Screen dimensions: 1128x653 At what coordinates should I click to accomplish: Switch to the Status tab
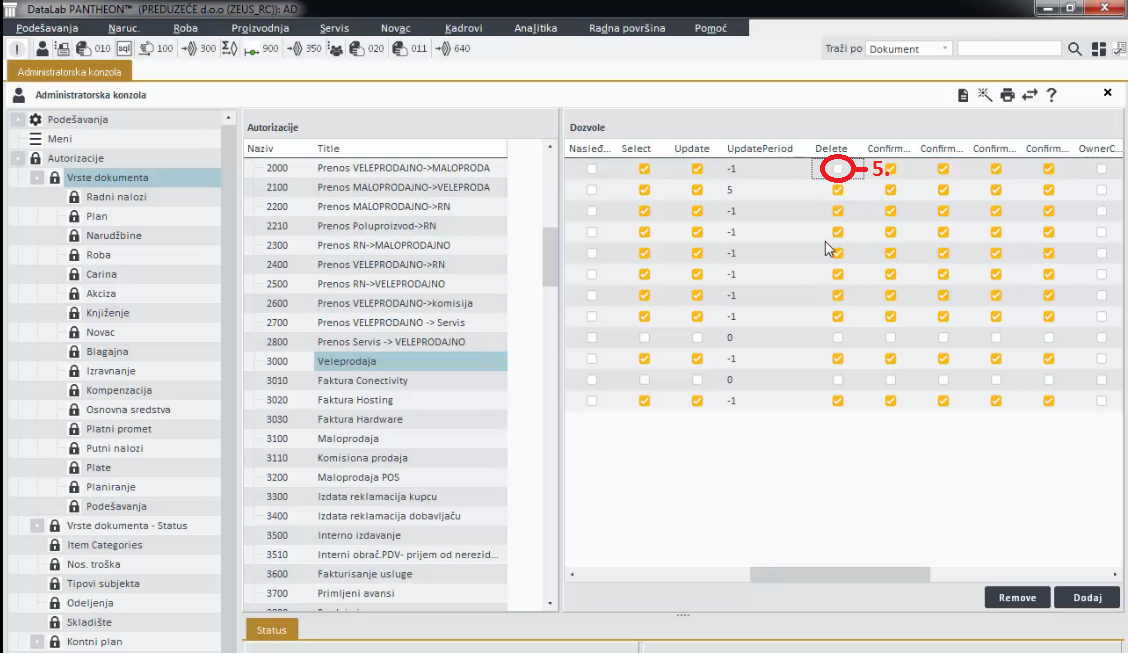(x=271, y=631)
